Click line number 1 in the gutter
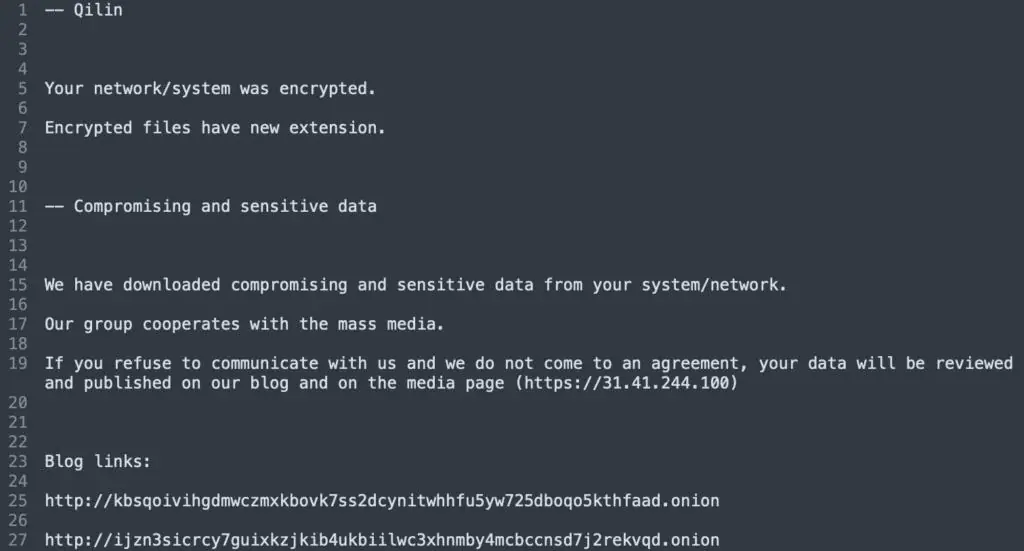Viewport: 1024px width, 551px height. pos(22,10)
